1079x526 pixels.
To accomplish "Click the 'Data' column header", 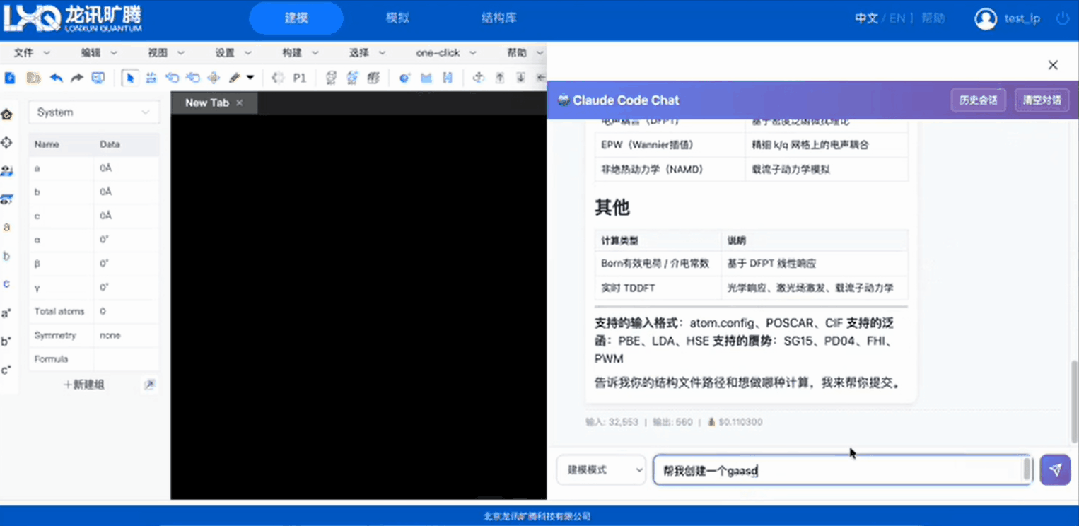I will coord(109,145).
